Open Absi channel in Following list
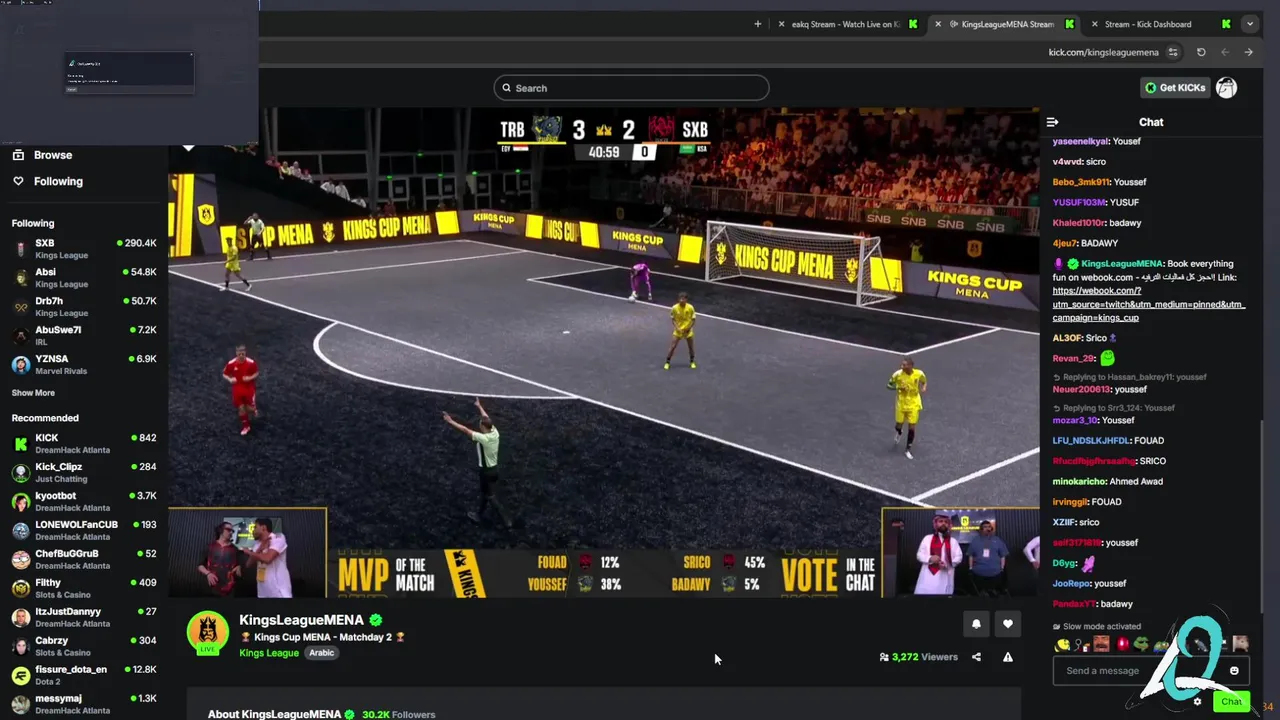The width and height of the screenshot is (1280, 720). point(84,278)
